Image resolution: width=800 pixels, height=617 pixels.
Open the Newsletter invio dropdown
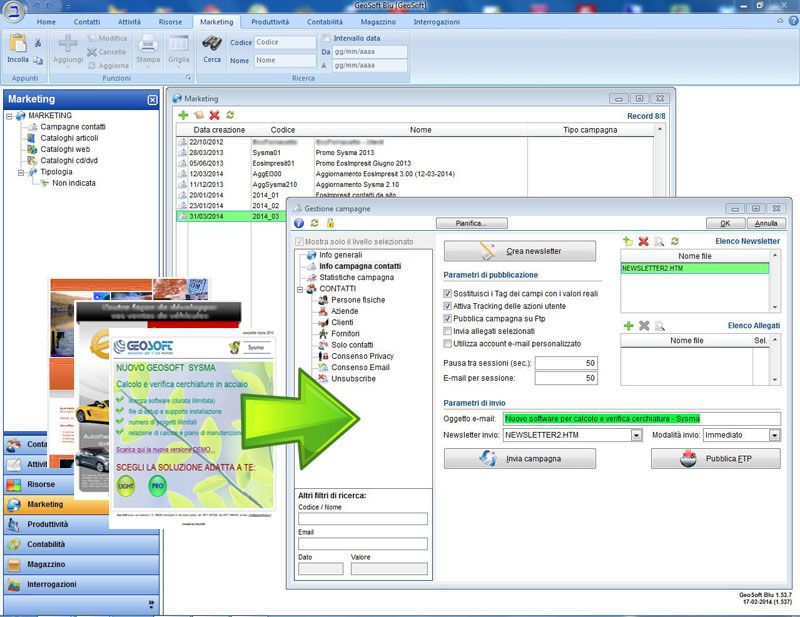point(636,436)
